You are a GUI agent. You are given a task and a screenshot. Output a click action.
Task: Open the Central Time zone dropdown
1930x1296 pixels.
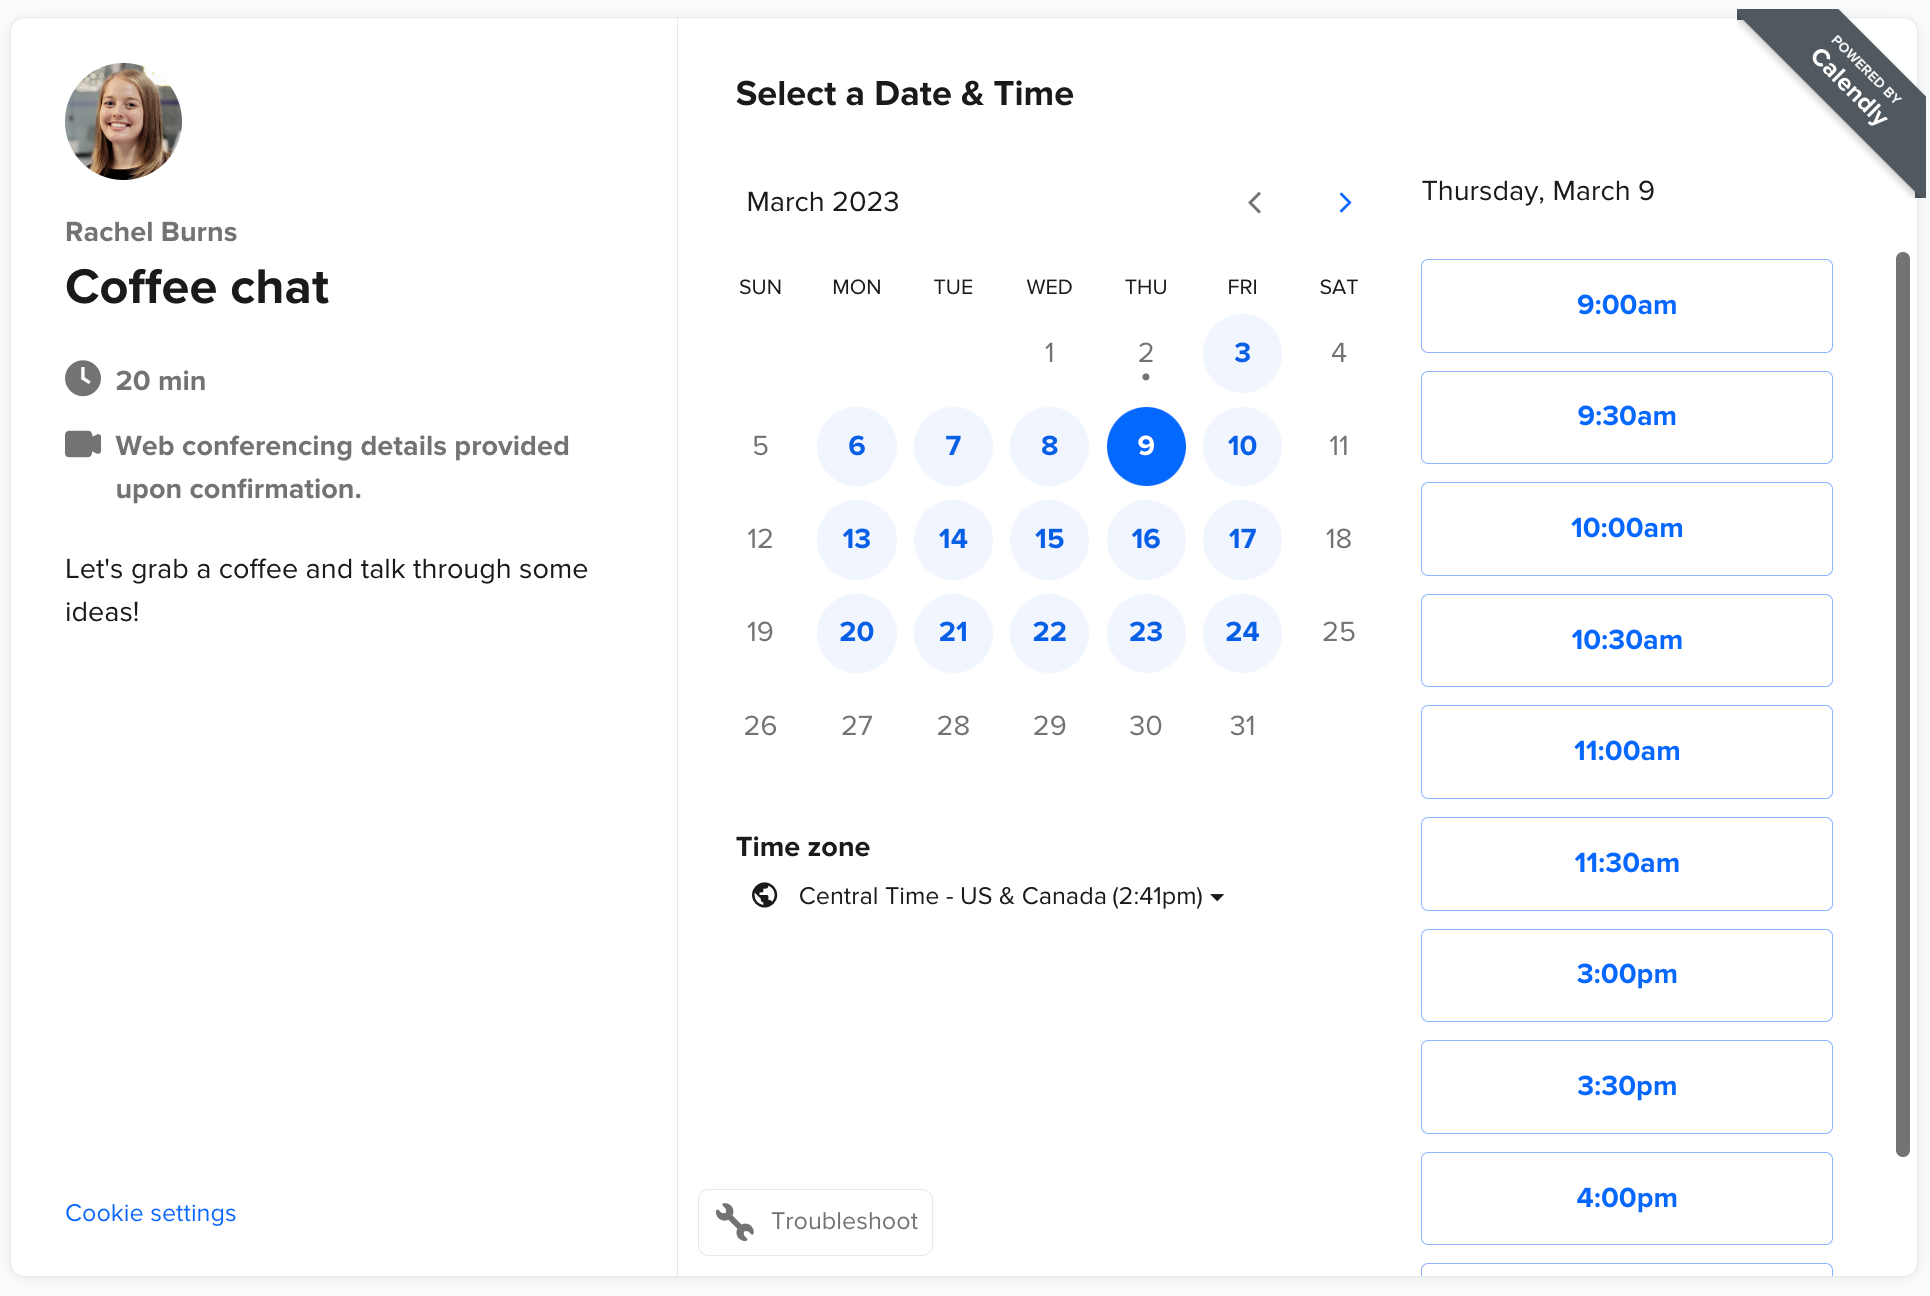(1000, 896)
